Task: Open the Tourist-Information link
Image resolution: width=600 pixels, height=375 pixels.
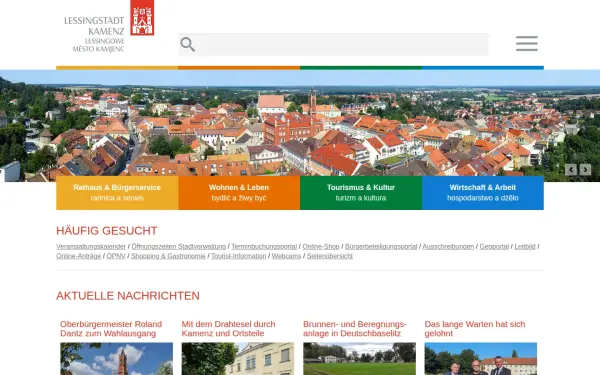Action: tap(238, 256)
